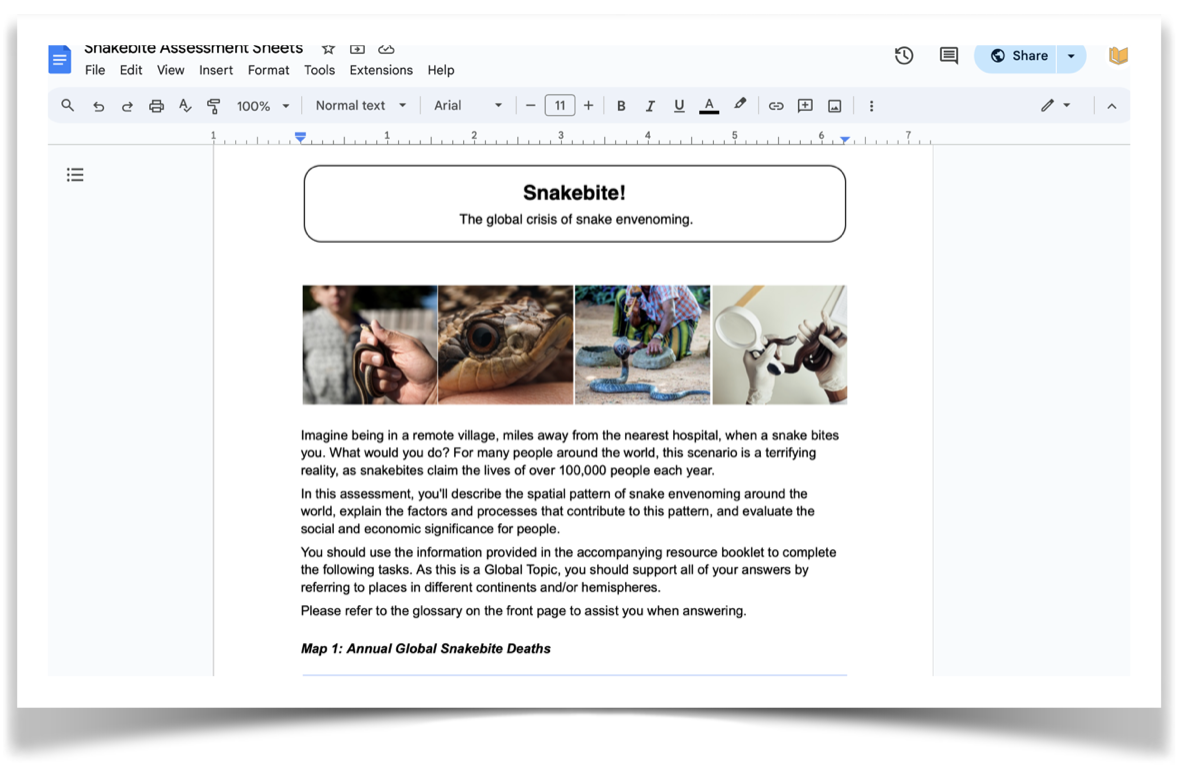
Task: Open the comments panel icon
Action: pyautogui.click(x=948, y=56)
